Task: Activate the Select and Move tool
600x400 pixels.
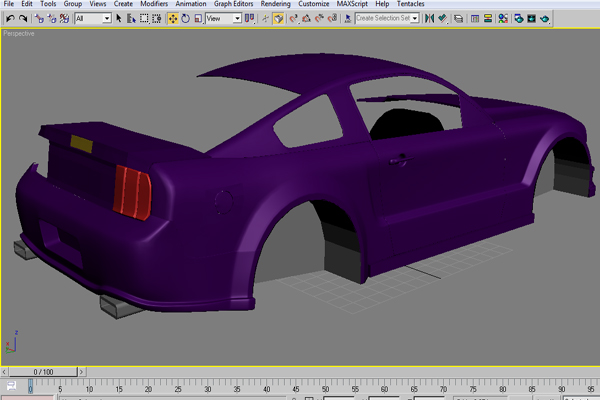Action: [x=173, y=18]
